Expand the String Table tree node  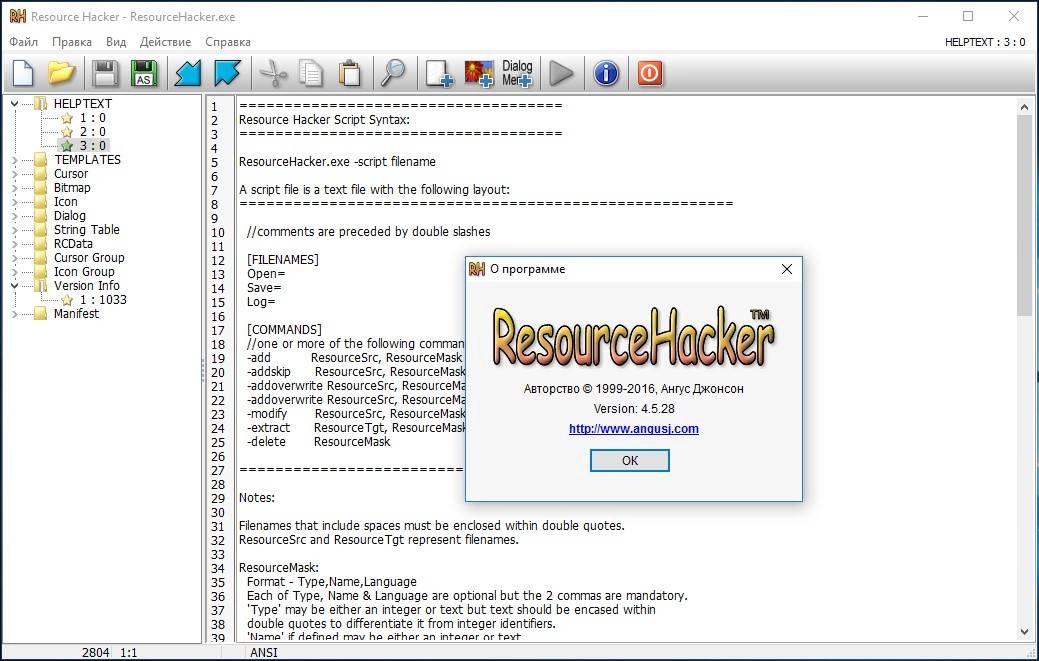pos(15,230)
